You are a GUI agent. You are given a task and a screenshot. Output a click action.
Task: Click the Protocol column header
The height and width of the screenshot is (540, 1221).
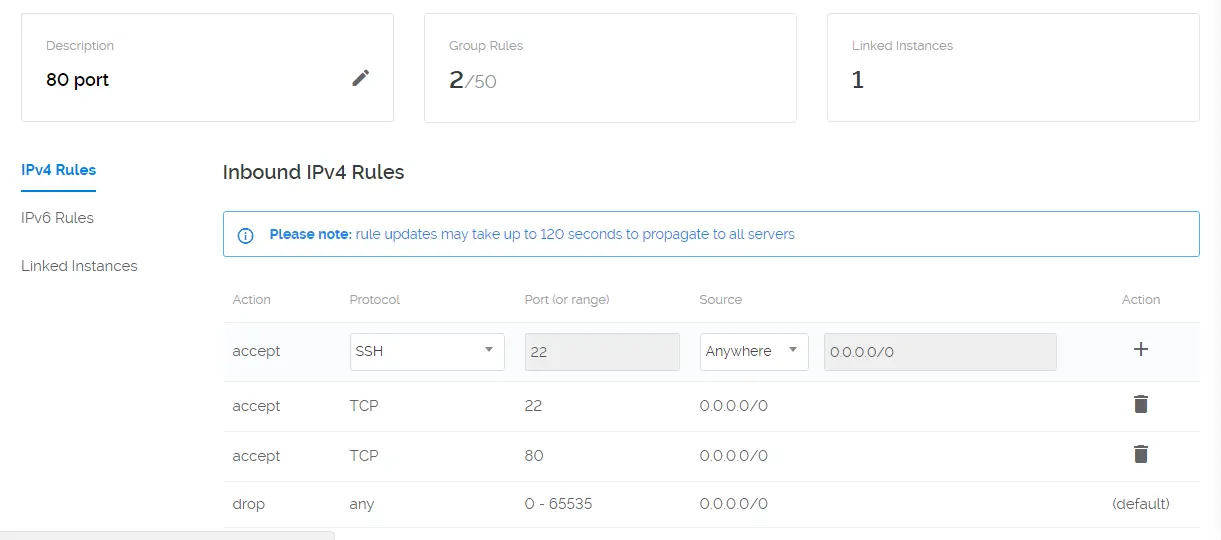(x=375, y=300)
